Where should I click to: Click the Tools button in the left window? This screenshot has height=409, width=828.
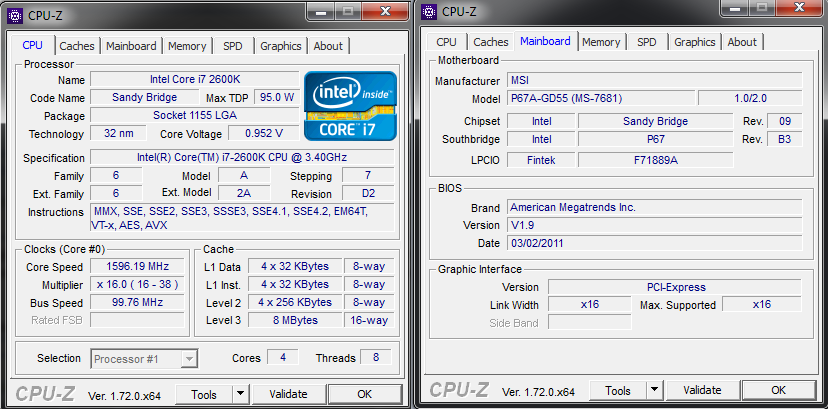coord(204,394)
